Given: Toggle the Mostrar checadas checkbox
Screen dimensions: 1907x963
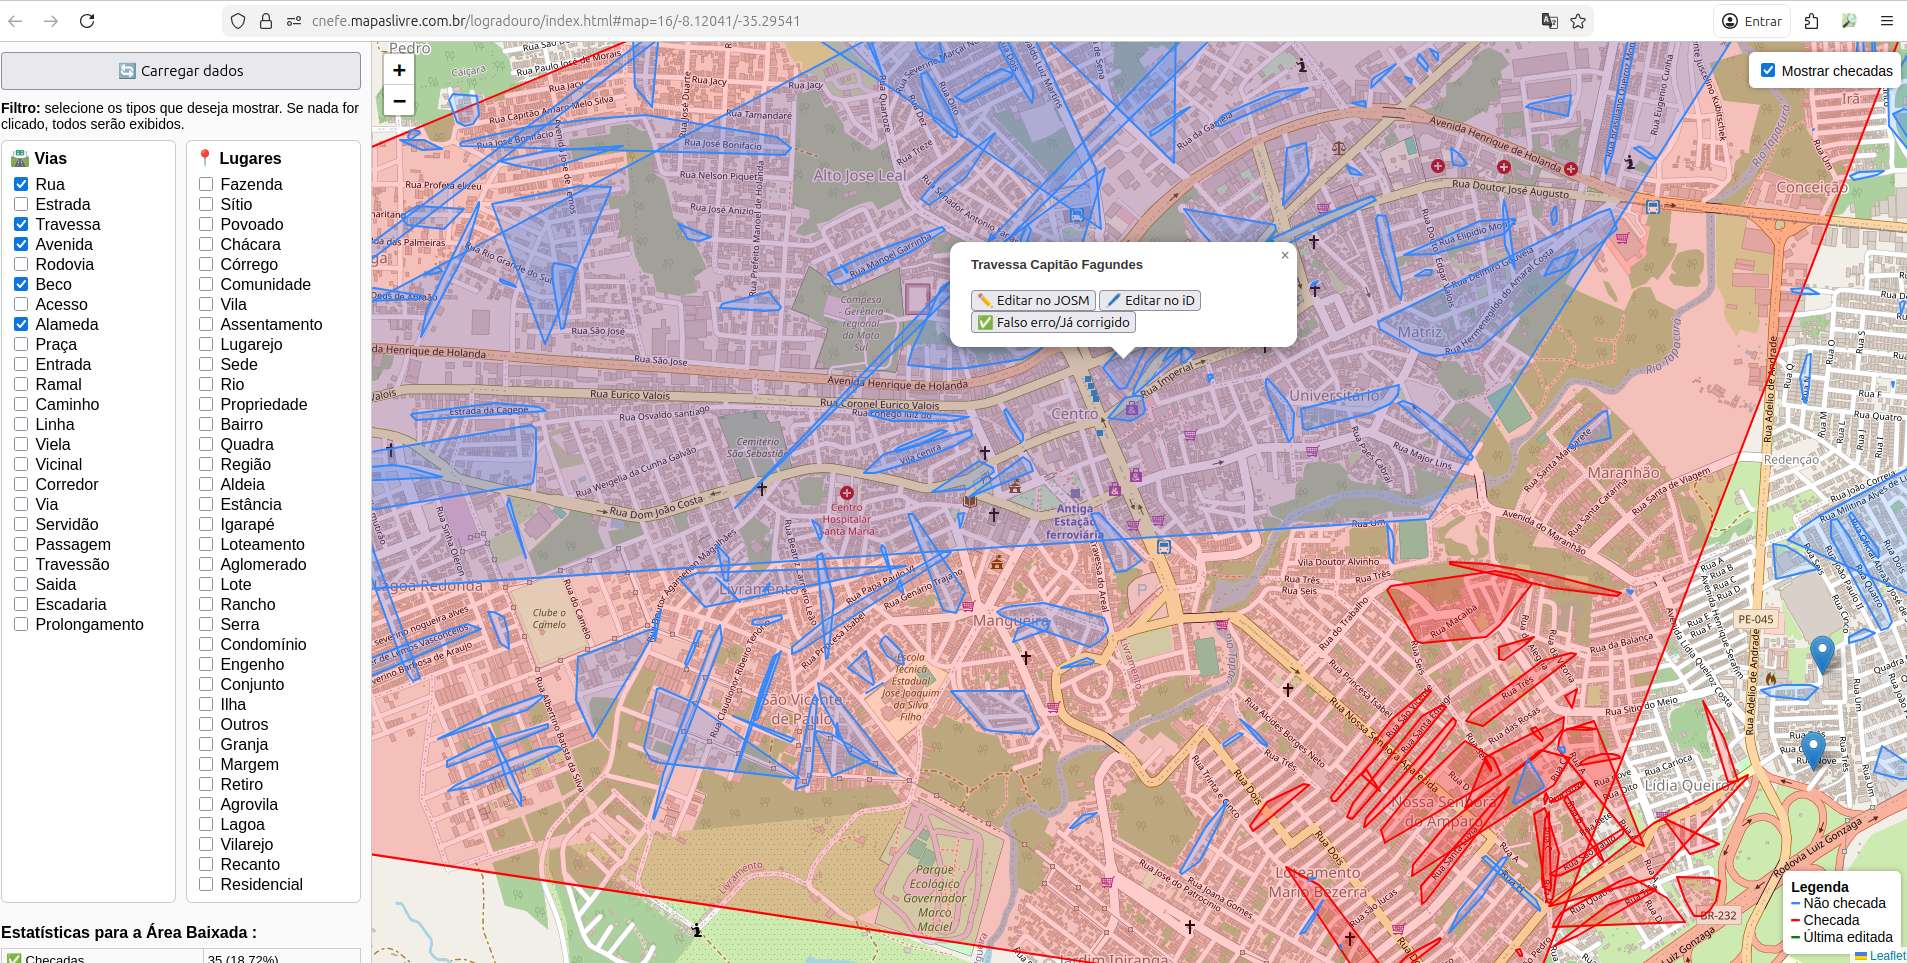Looking at the screenshot, I should click(1768, 71).
